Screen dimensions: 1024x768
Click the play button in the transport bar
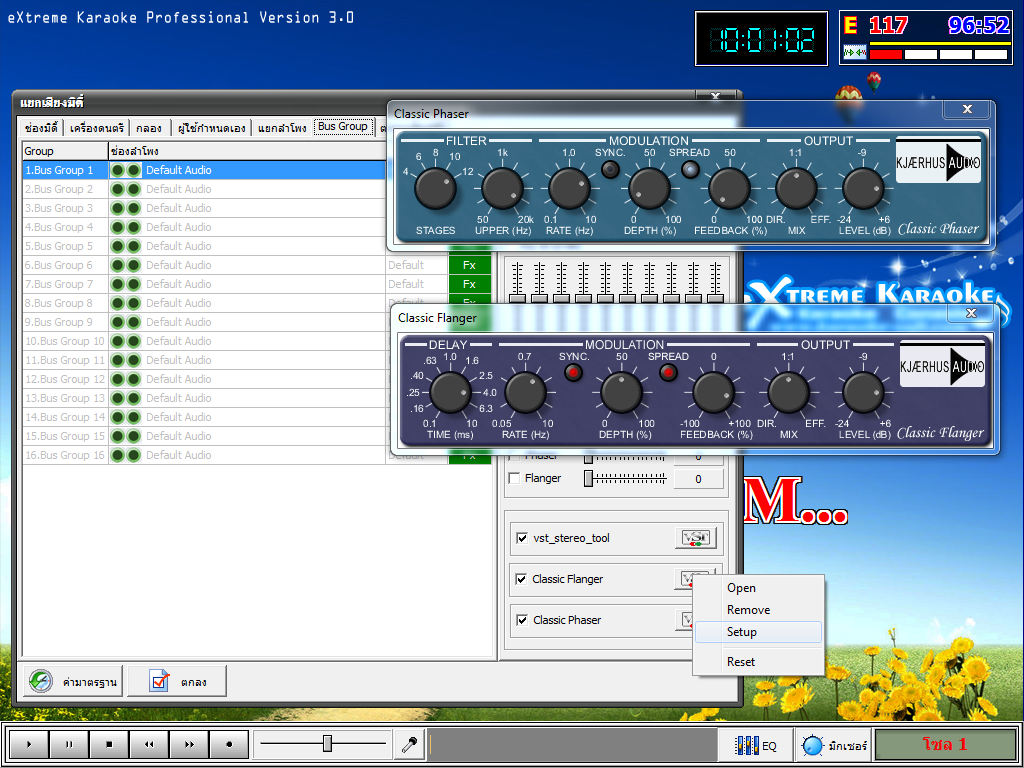tap(29, 744)
